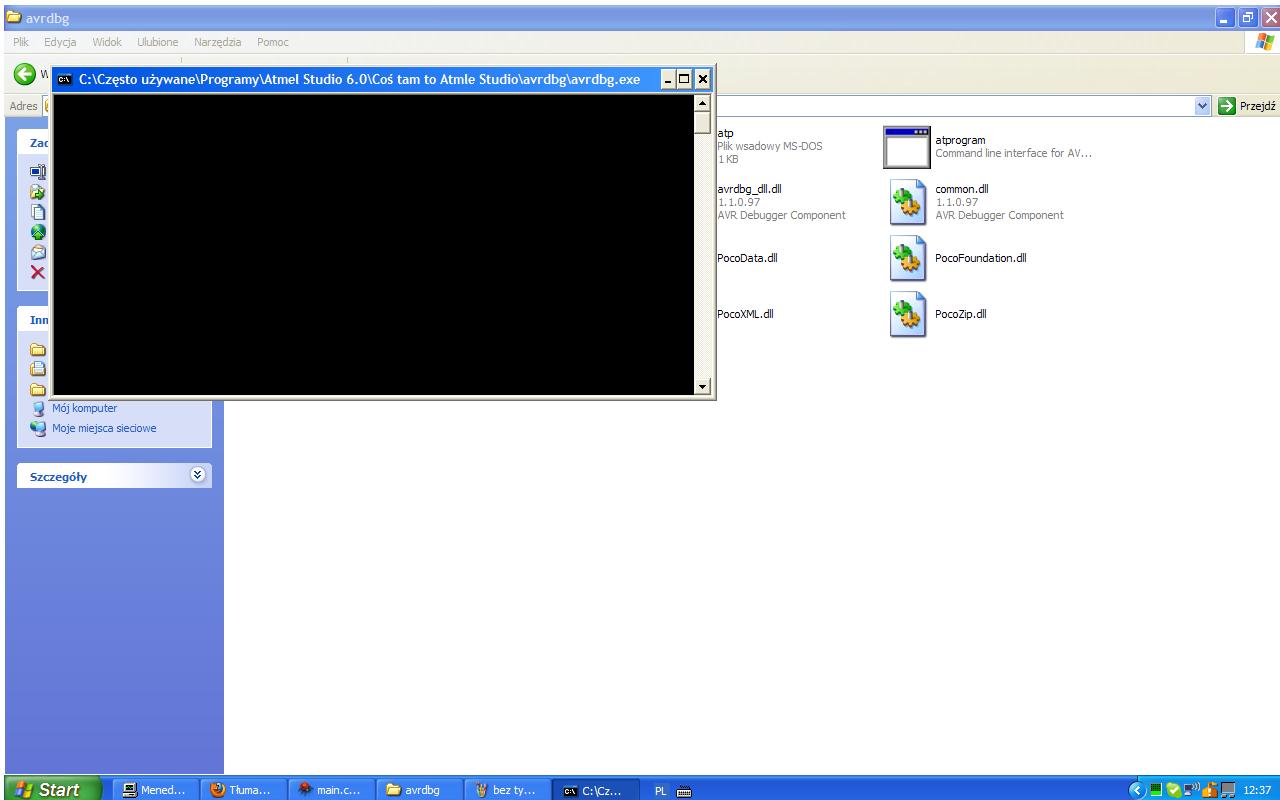The height and width of the screenshot is (800, 1280).
Task: Click the 12:37 taskbar clock
Action: pos(1257,790)
